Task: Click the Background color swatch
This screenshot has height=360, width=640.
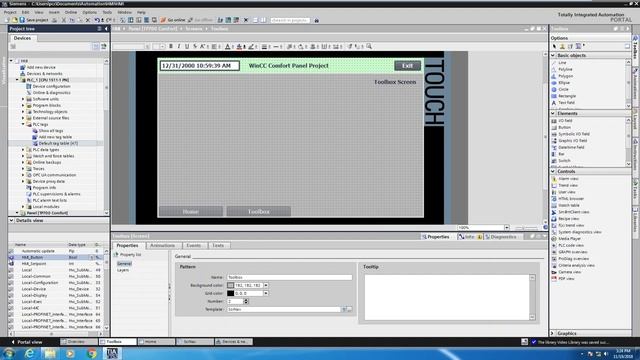Action: 231,285
